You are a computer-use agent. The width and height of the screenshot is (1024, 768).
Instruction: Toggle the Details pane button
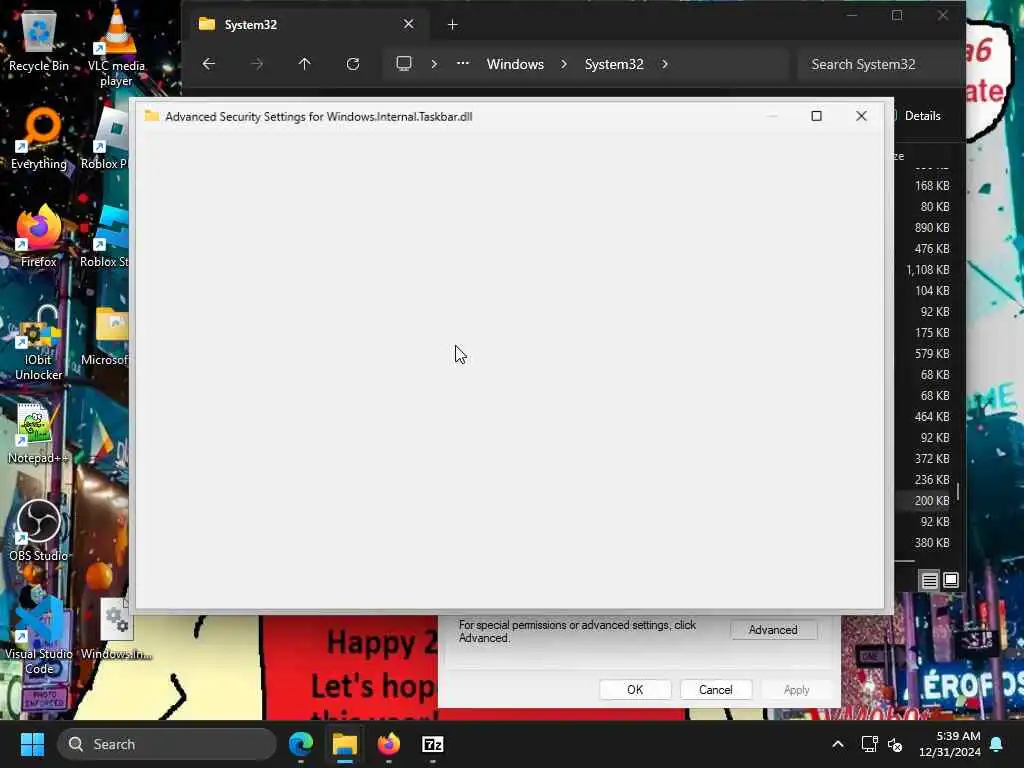pos(921,116)
